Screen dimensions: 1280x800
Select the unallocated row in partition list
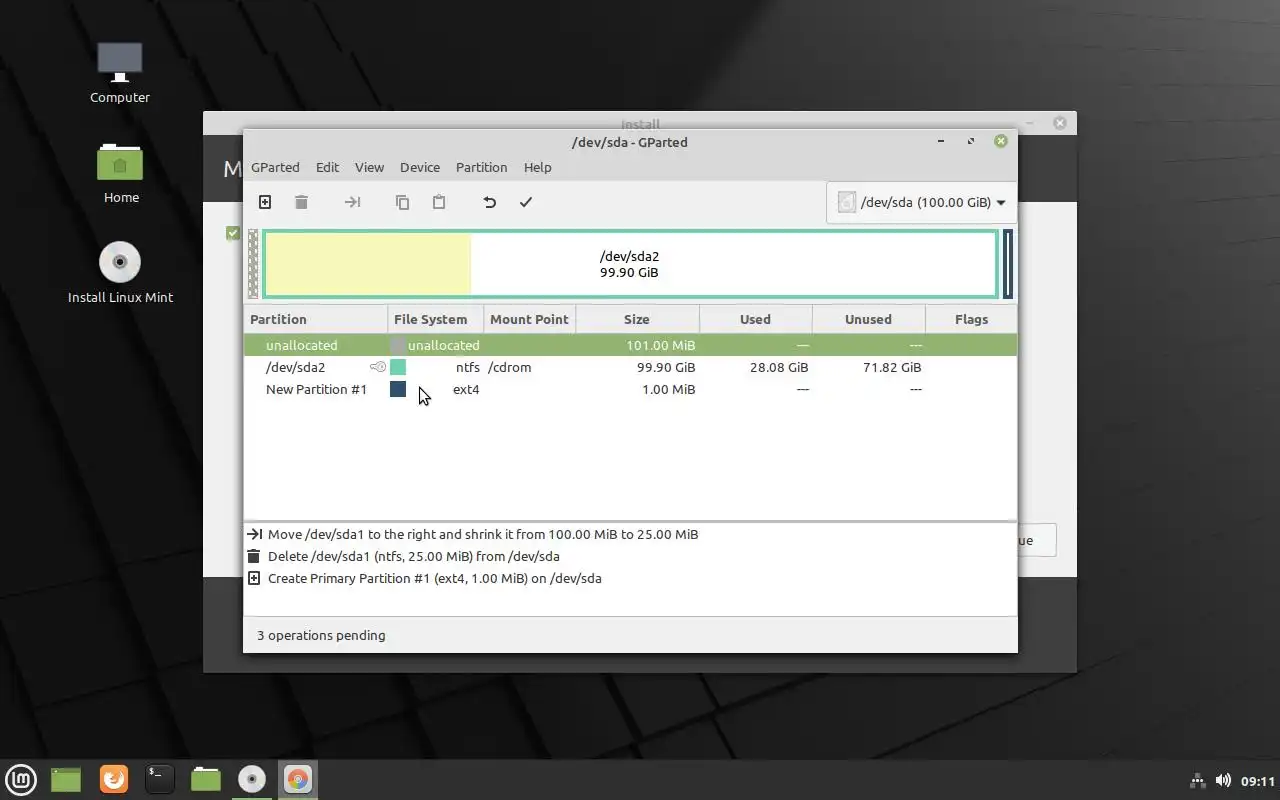pos(630,345)
